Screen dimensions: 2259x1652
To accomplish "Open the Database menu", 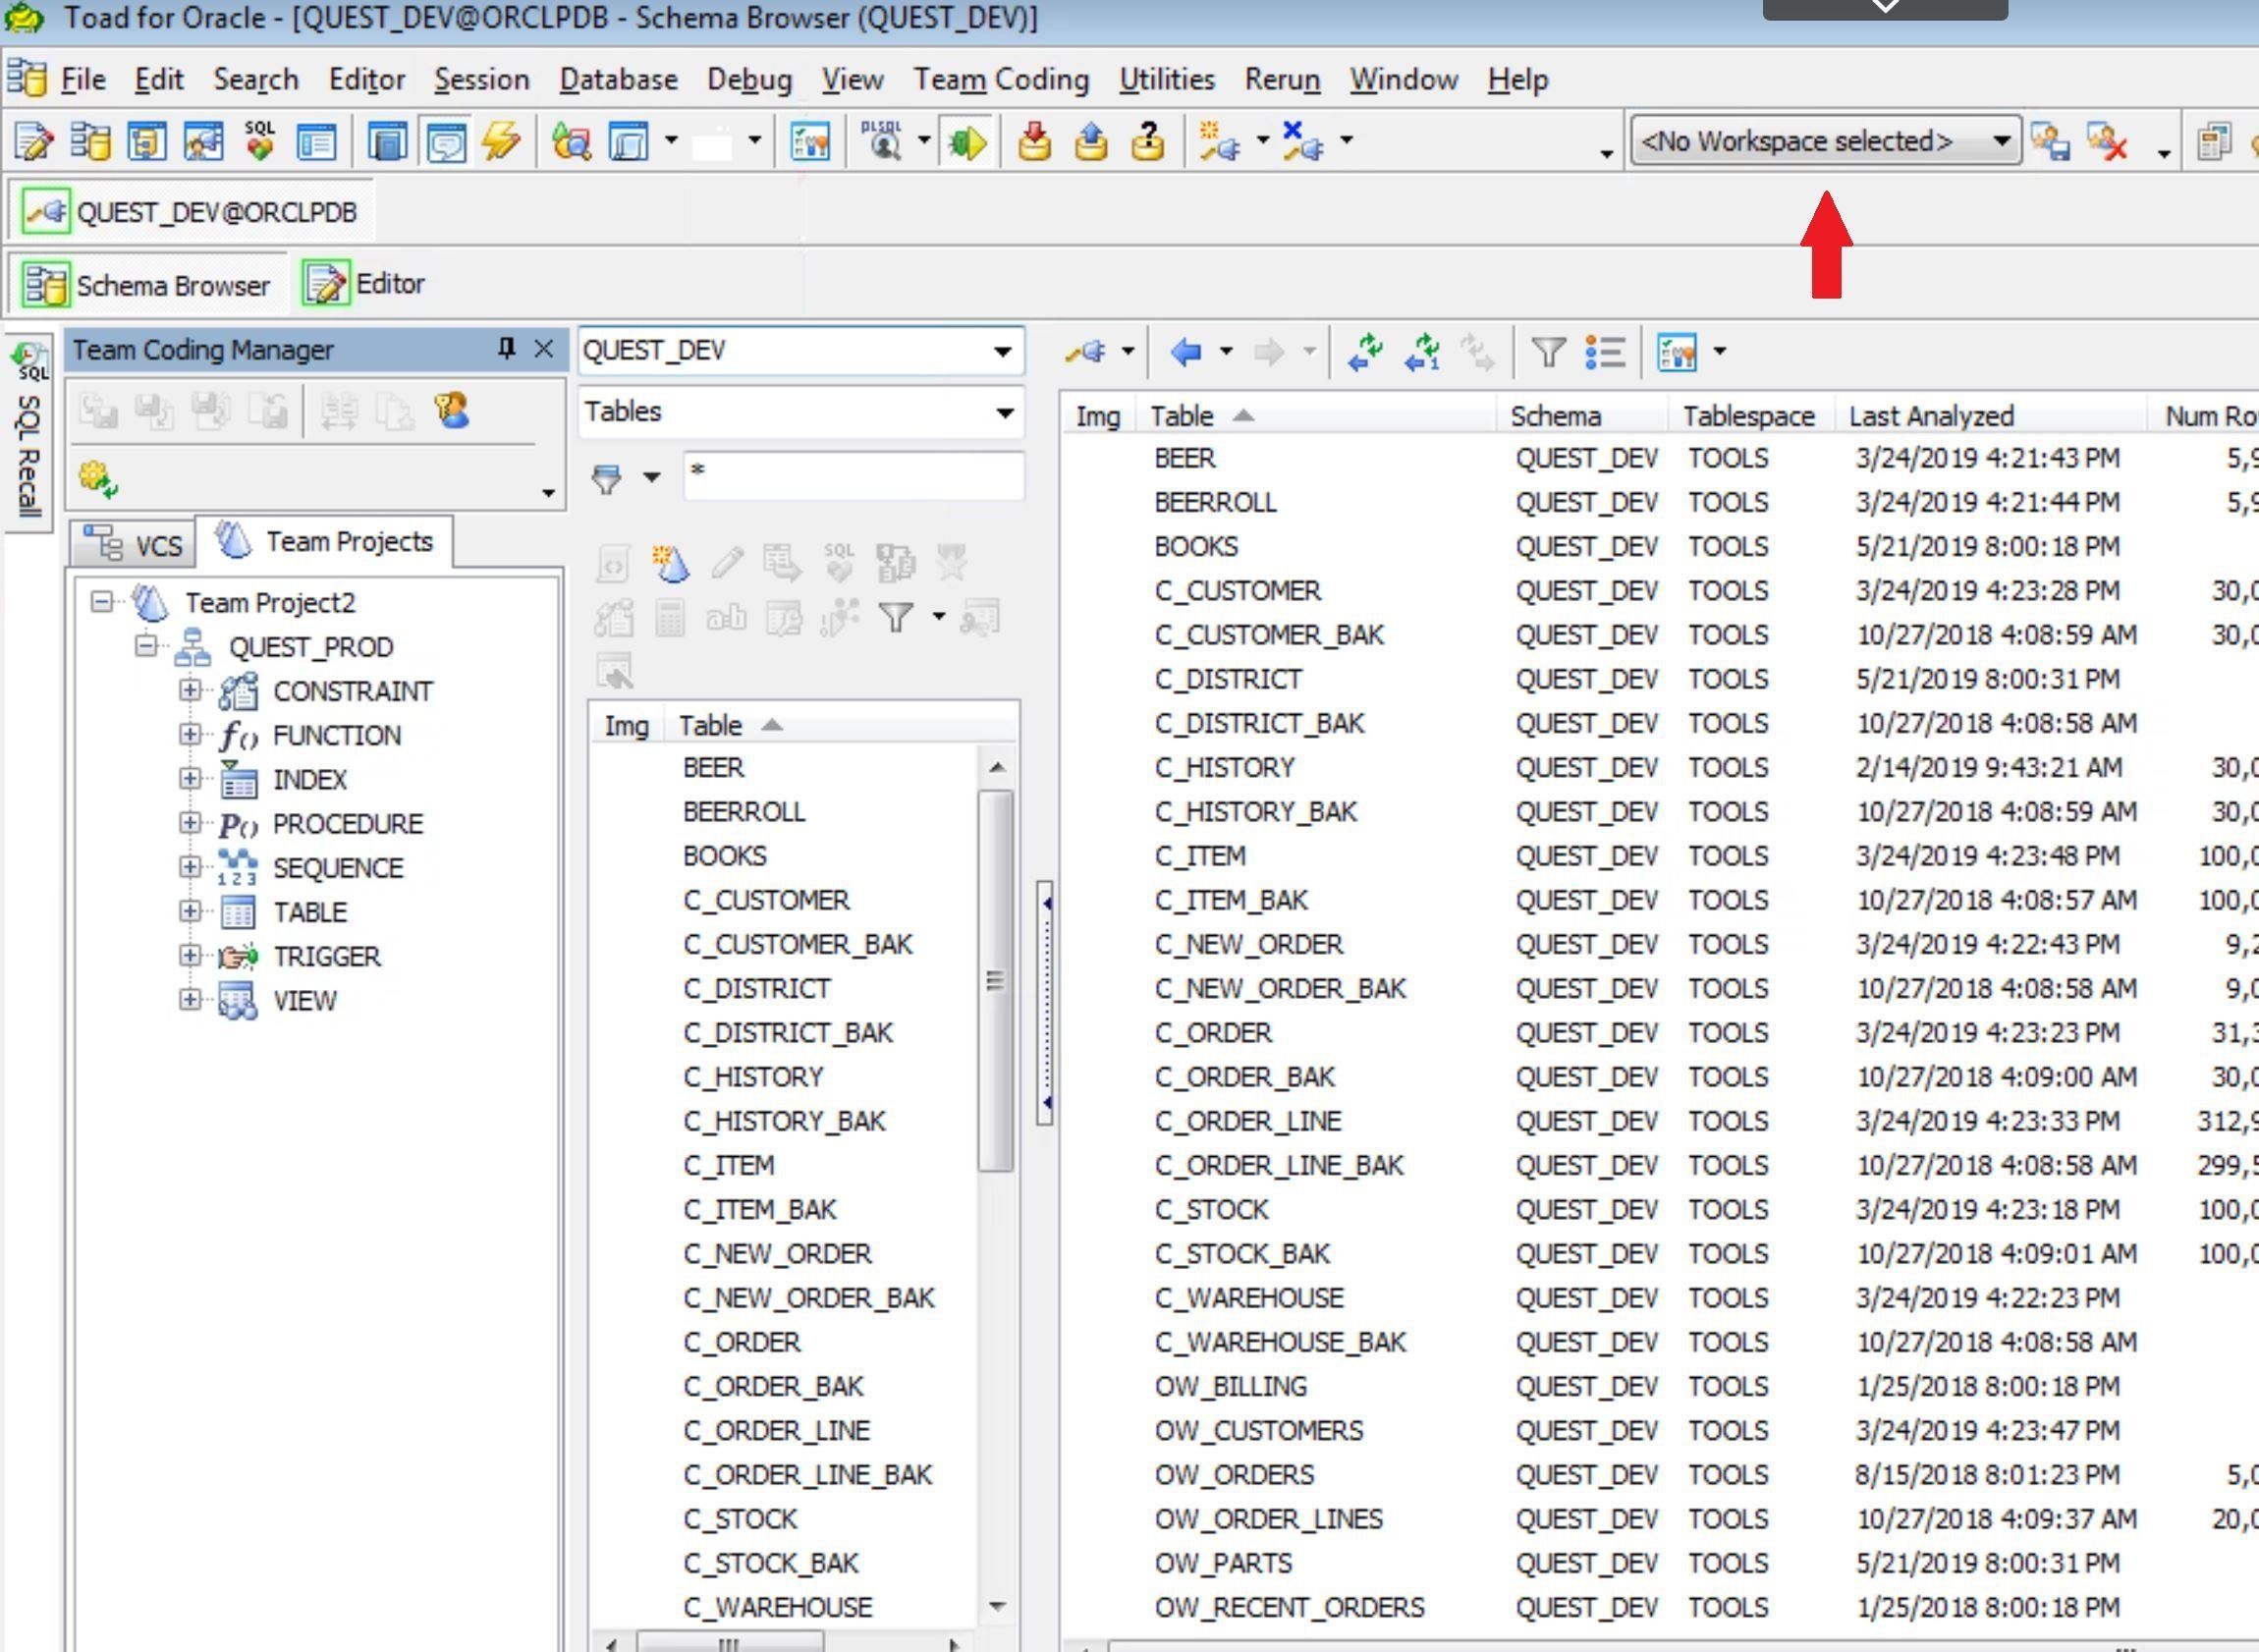I will point(618,79).
